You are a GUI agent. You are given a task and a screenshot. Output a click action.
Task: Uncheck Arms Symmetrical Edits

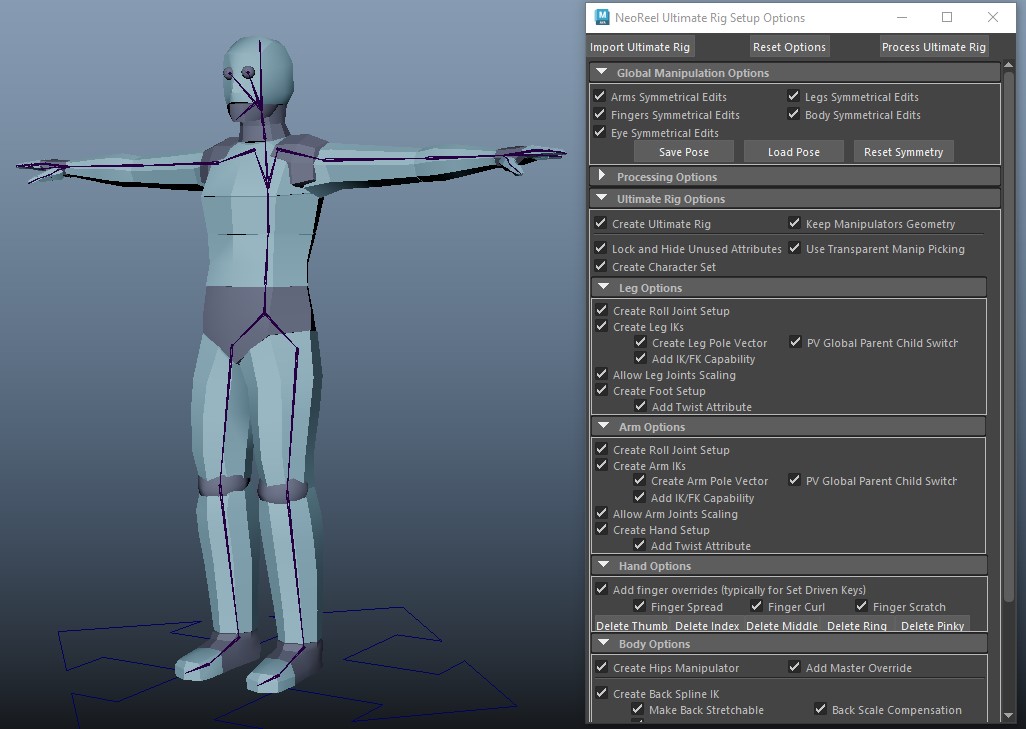pos(600,97)
